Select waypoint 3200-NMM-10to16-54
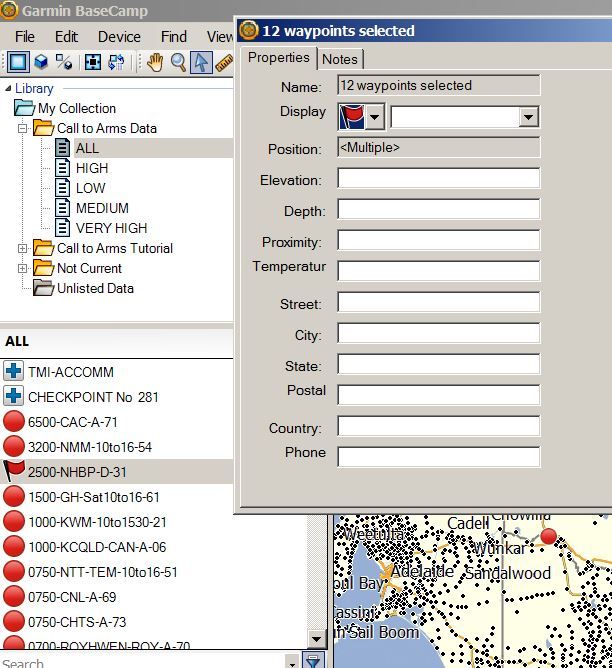This screenshot has height=668, width=612. pyautogui.click(x=90, y=447)
